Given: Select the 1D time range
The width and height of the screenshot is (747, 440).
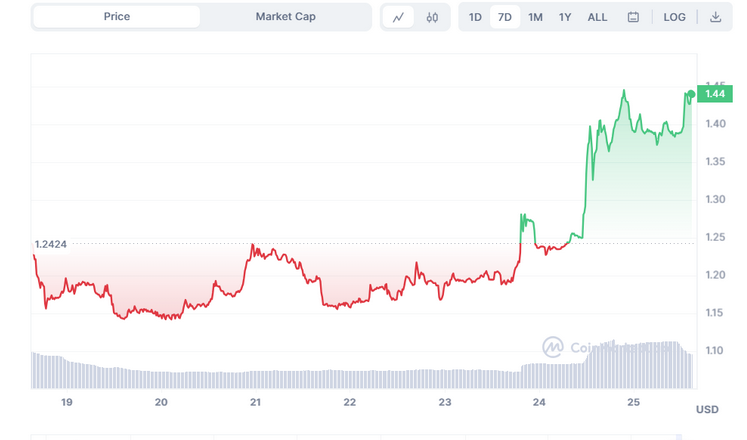Looking at the screenshot, I should pyautogui.click(x=475, y=17).
